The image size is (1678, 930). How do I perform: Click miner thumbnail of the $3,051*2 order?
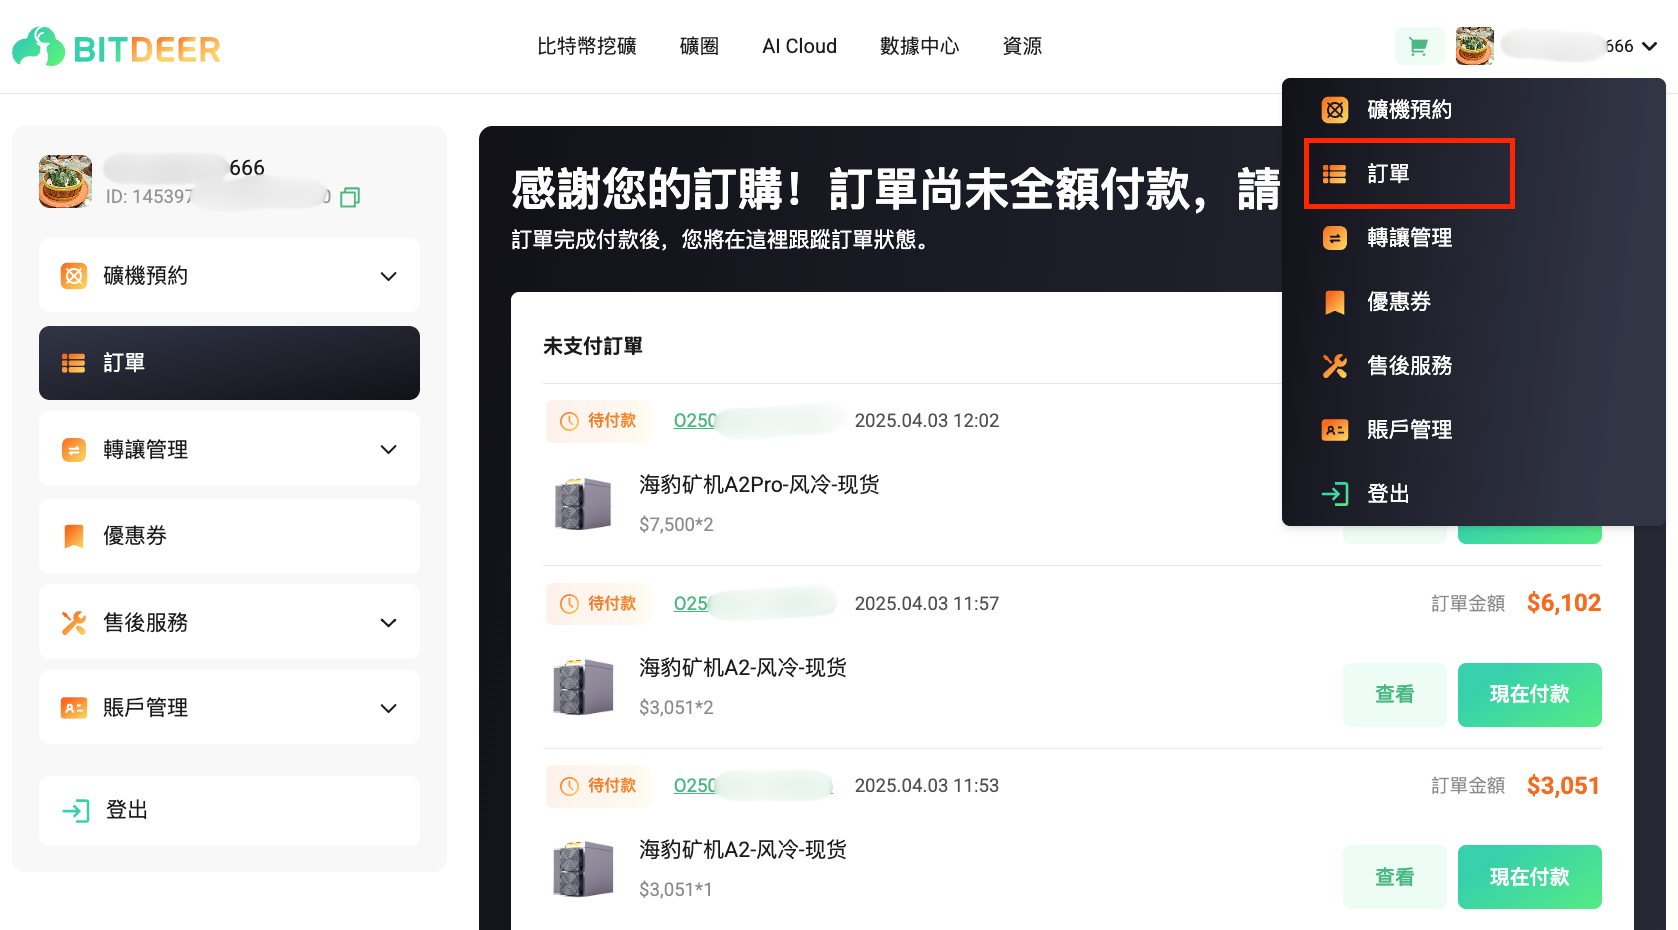tap(583, 687)
